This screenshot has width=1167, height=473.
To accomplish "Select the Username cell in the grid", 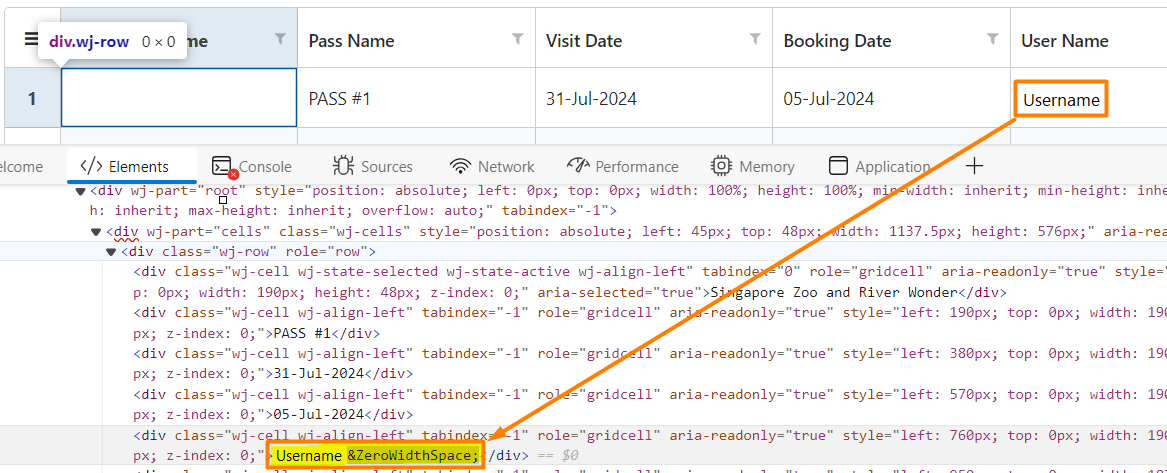I will (x=1061, y=100).
